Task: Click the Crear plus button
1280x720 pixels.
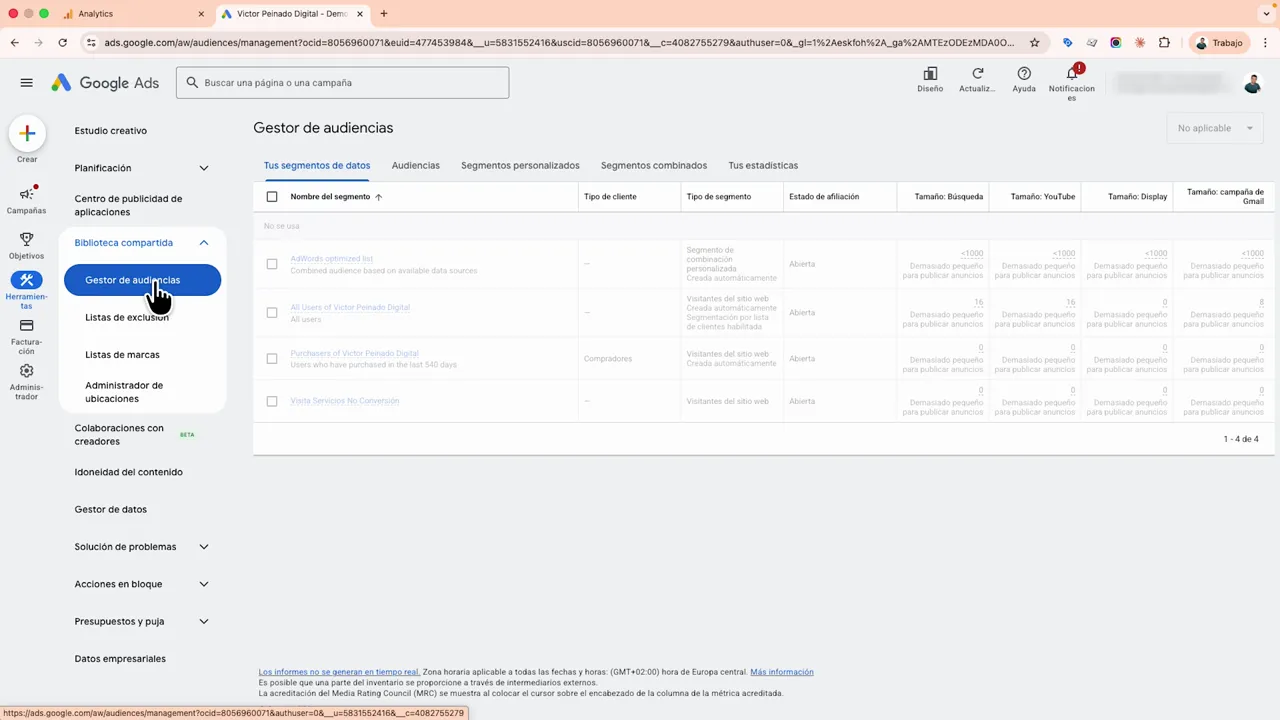Action: pos(27,133)
